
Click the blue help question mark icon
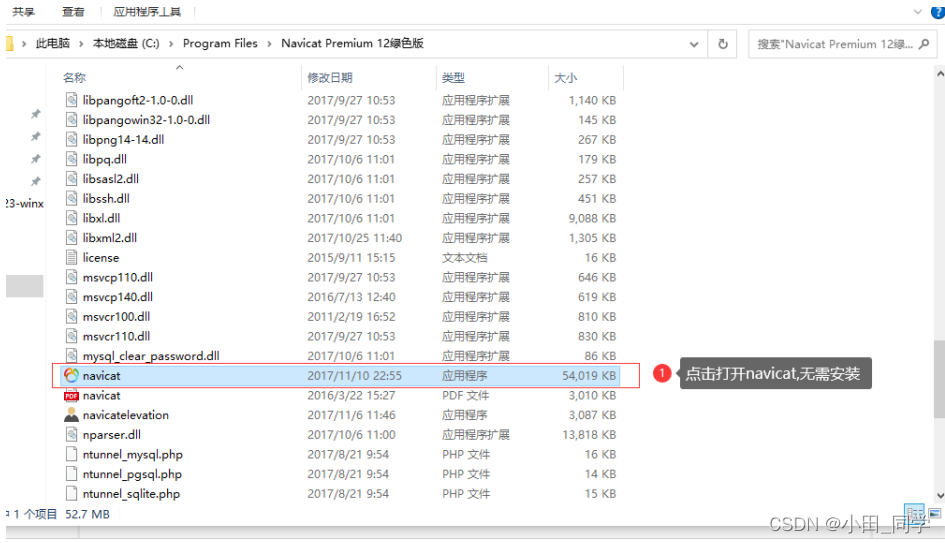(x=938, y=11)
